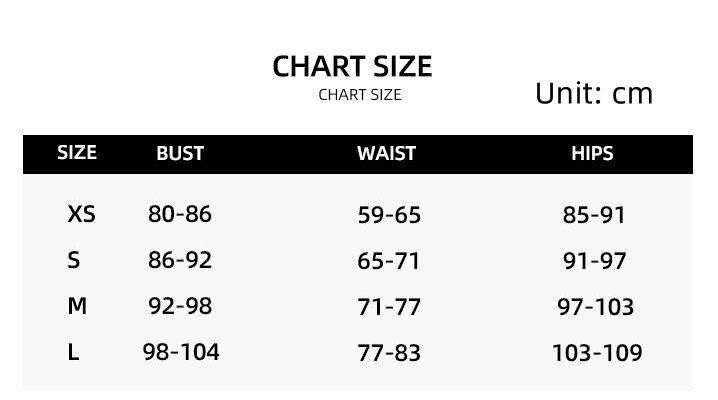Screen dimensions: 718x400
Task: Select the BUST column header
Action: 180,154
